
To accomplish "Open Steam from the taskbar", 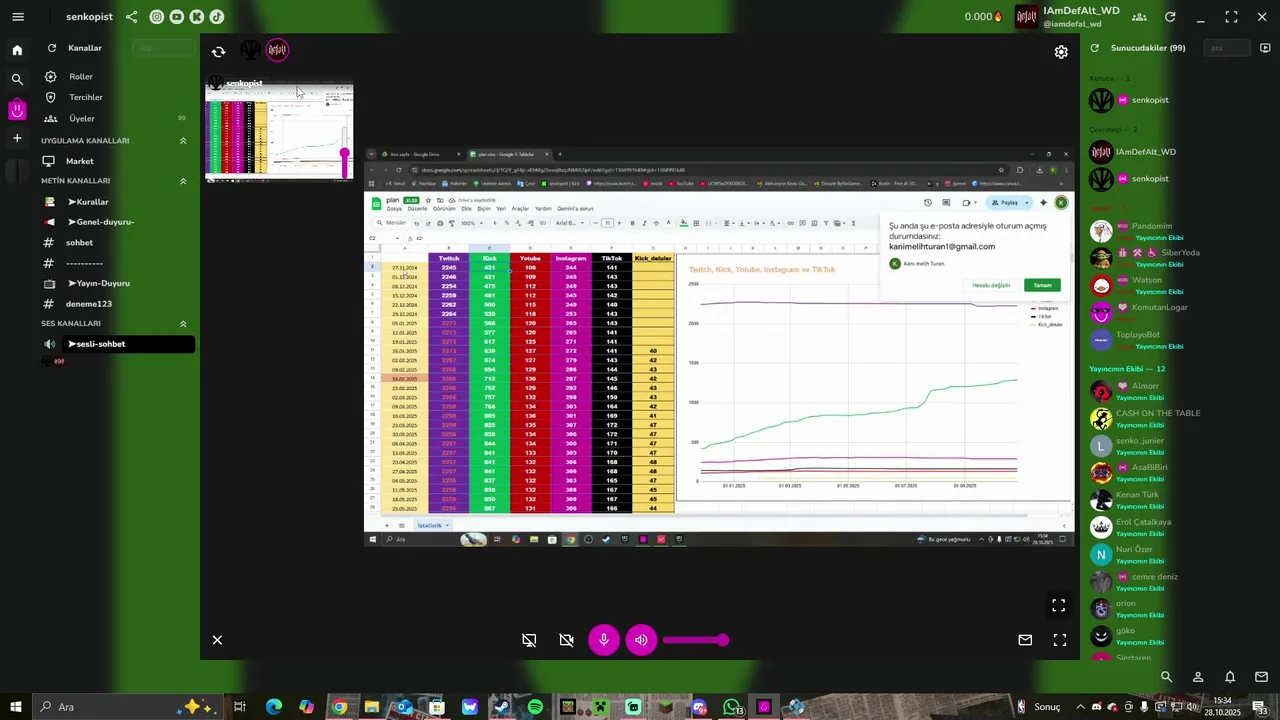I will point(502,707).
